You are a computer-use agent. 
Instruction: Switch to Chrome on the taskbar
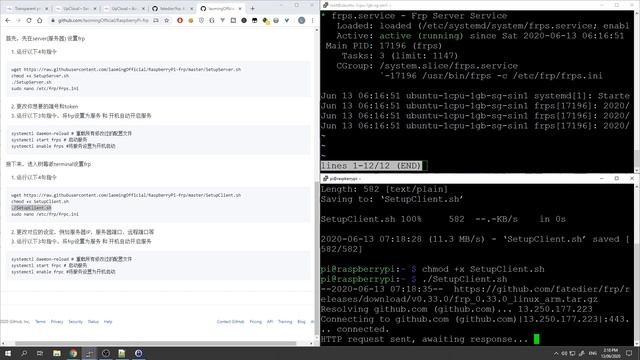pos(73,353)
